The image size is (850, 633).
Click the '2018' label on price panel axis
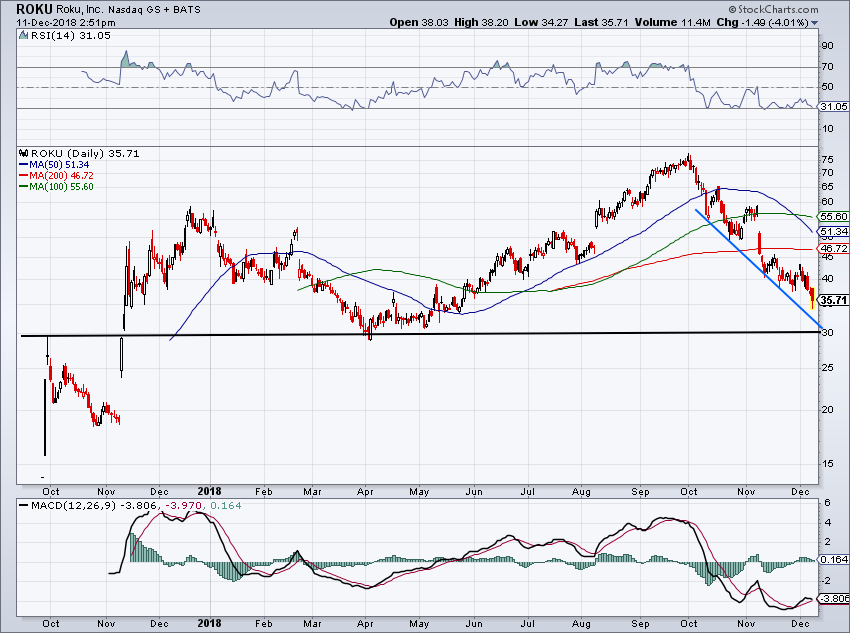pos(209,491)
